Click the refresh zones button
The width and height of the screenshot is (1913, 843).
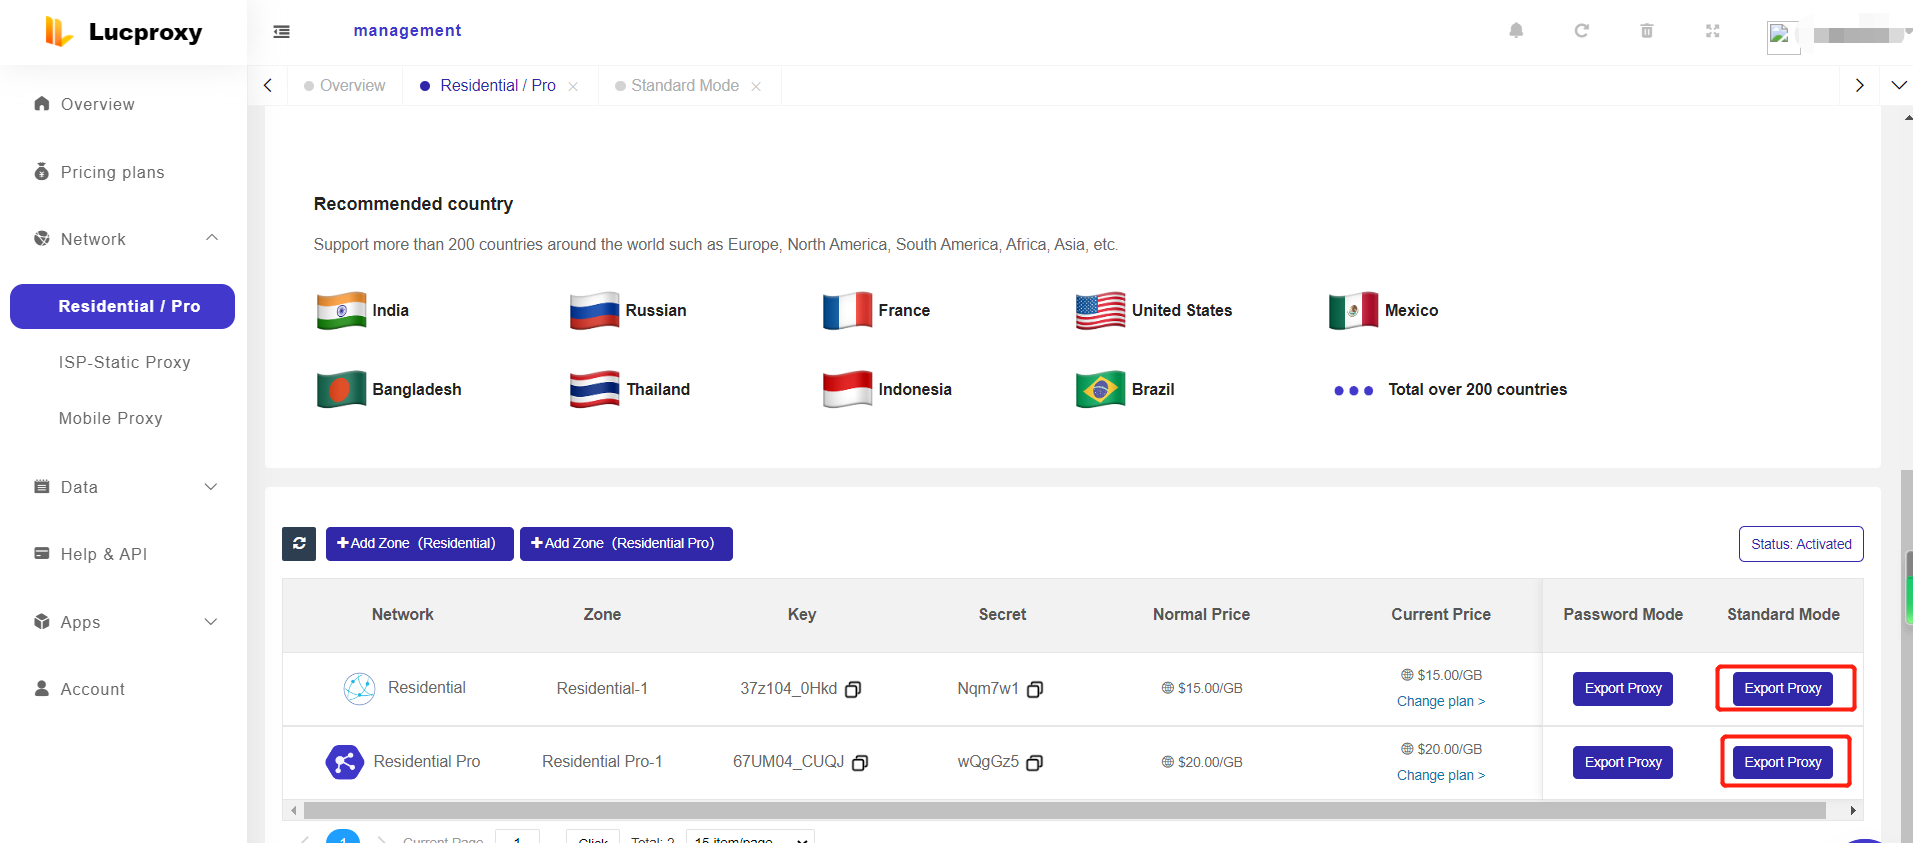click(299, 544)
